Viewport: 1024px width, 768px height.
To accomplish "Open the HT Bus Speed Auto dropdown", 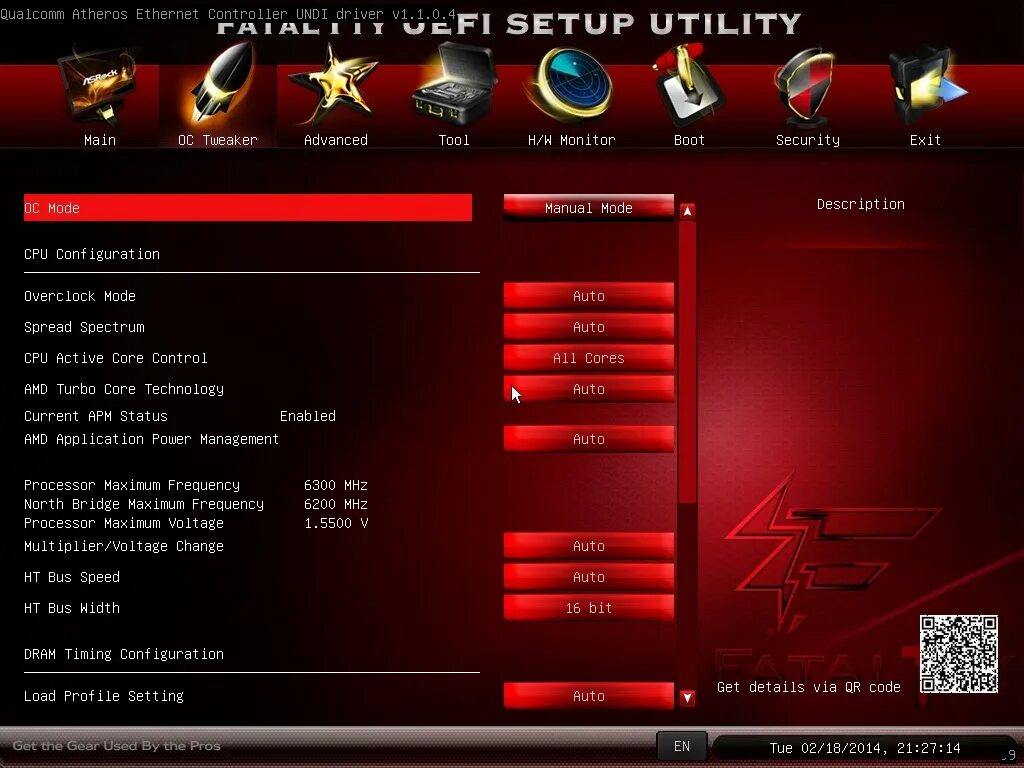I will click(x=588, y=577).
